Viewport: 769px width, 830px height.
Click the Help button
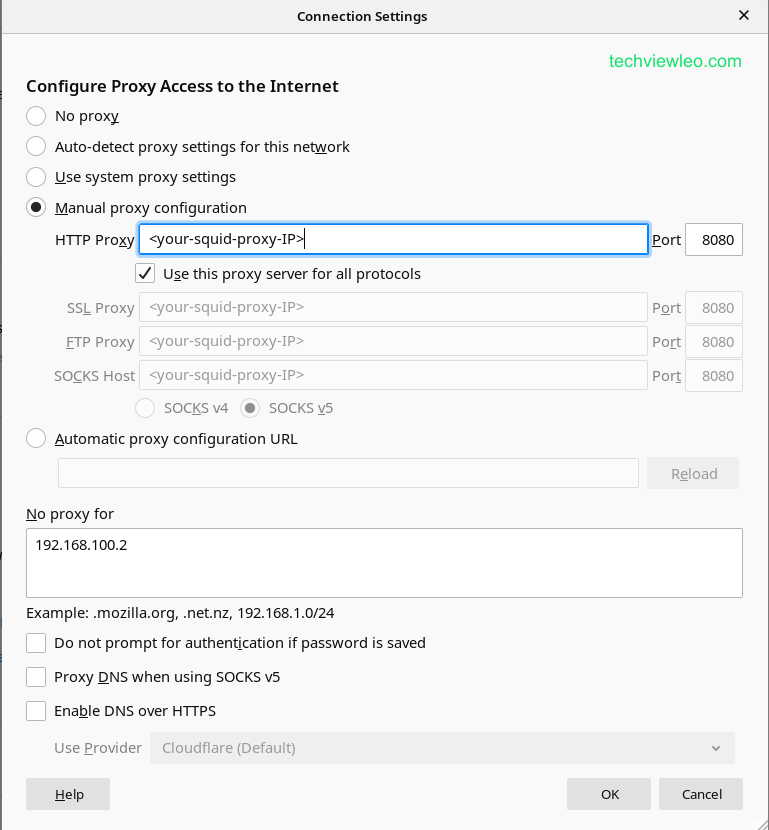pyautogui.click(x=68, y=794)
